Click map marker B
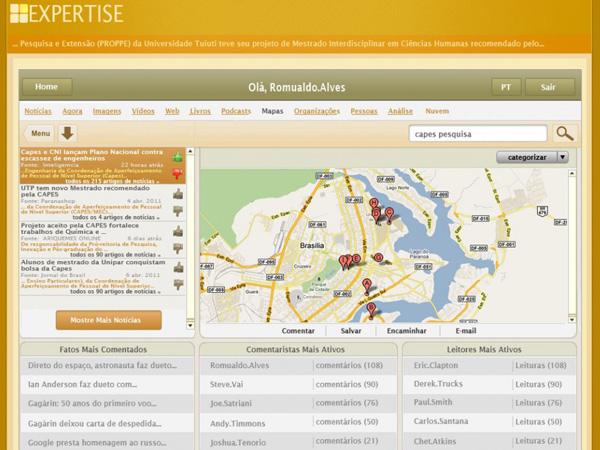600x450 pixels. [x=371, y=311]
